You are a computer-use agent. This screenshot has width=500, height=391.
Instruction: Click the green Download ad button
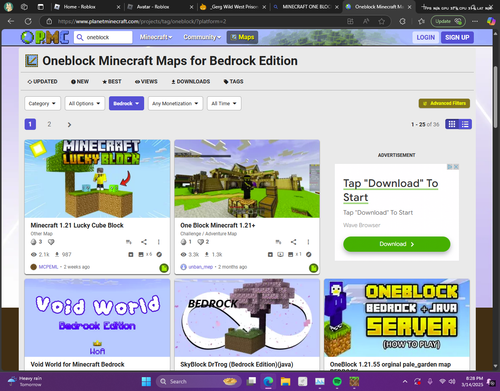397,244
